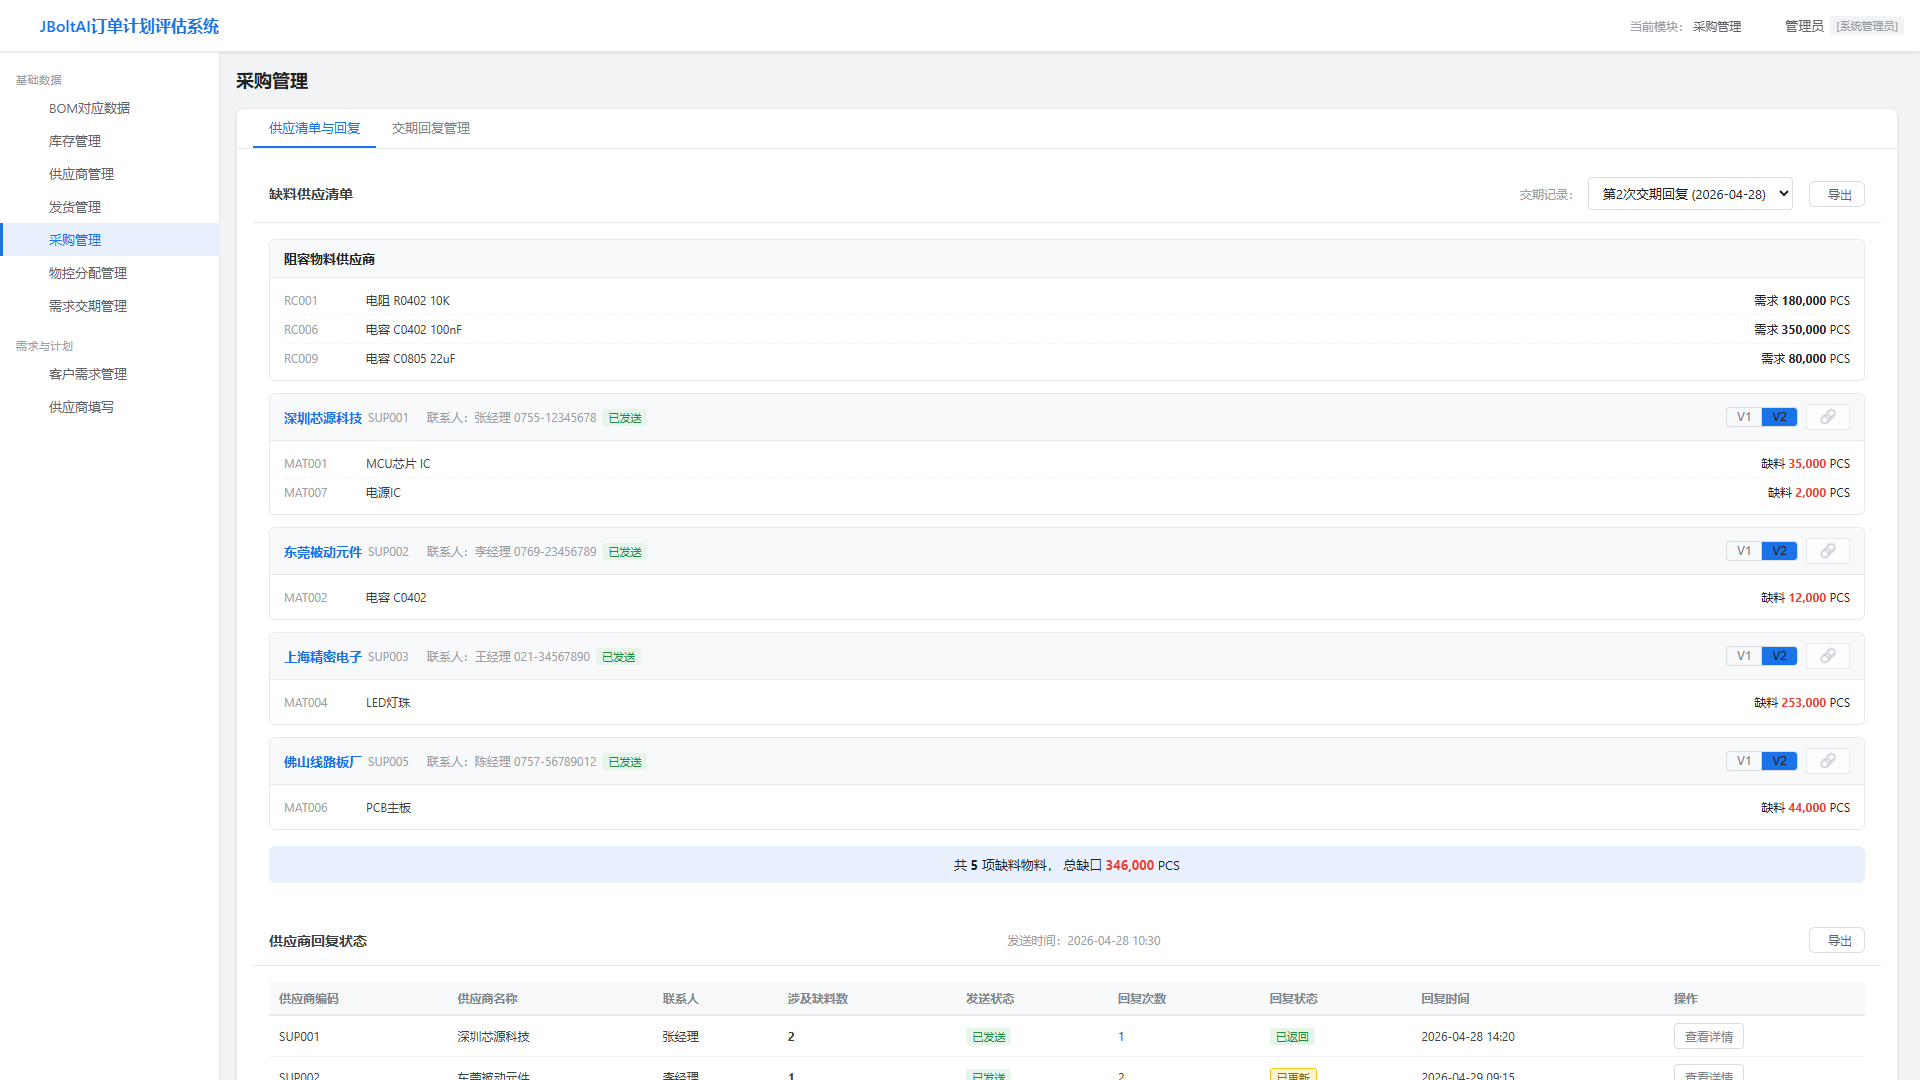Switch 深圳芯源科技 to V1 version
The image size is (1920, 1080).
1743,417
